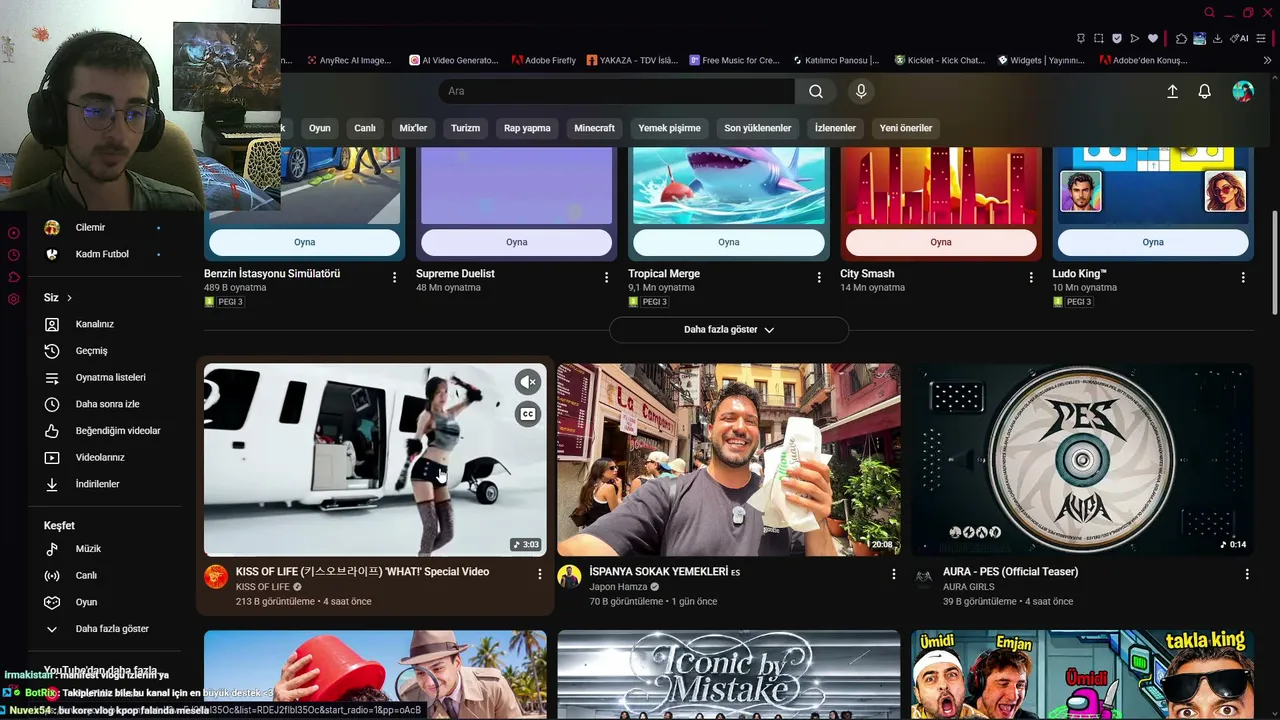Click Oyna under Tropical Merge
The width and height of the screenshot is (1280, 720).
point(729,242)
